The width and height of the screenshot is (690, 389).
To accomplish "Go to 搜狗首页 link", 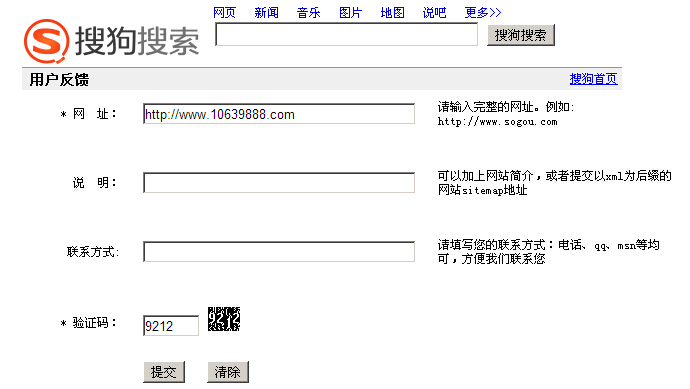I will (x=593, y=79).
